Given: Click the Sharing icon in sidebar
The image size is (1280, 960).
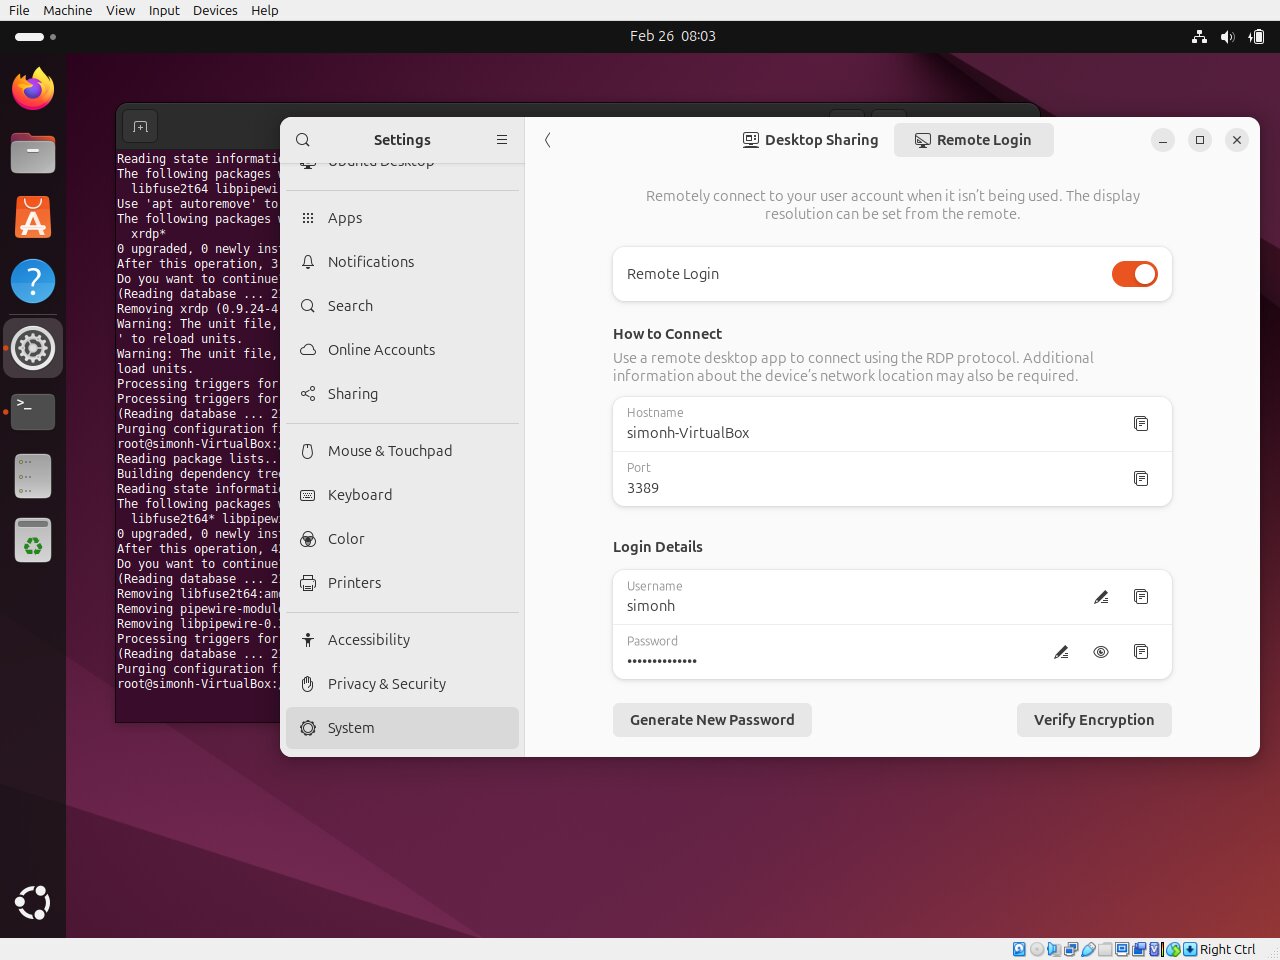Looking at the screenshot, I should click(x=308, y=394).
